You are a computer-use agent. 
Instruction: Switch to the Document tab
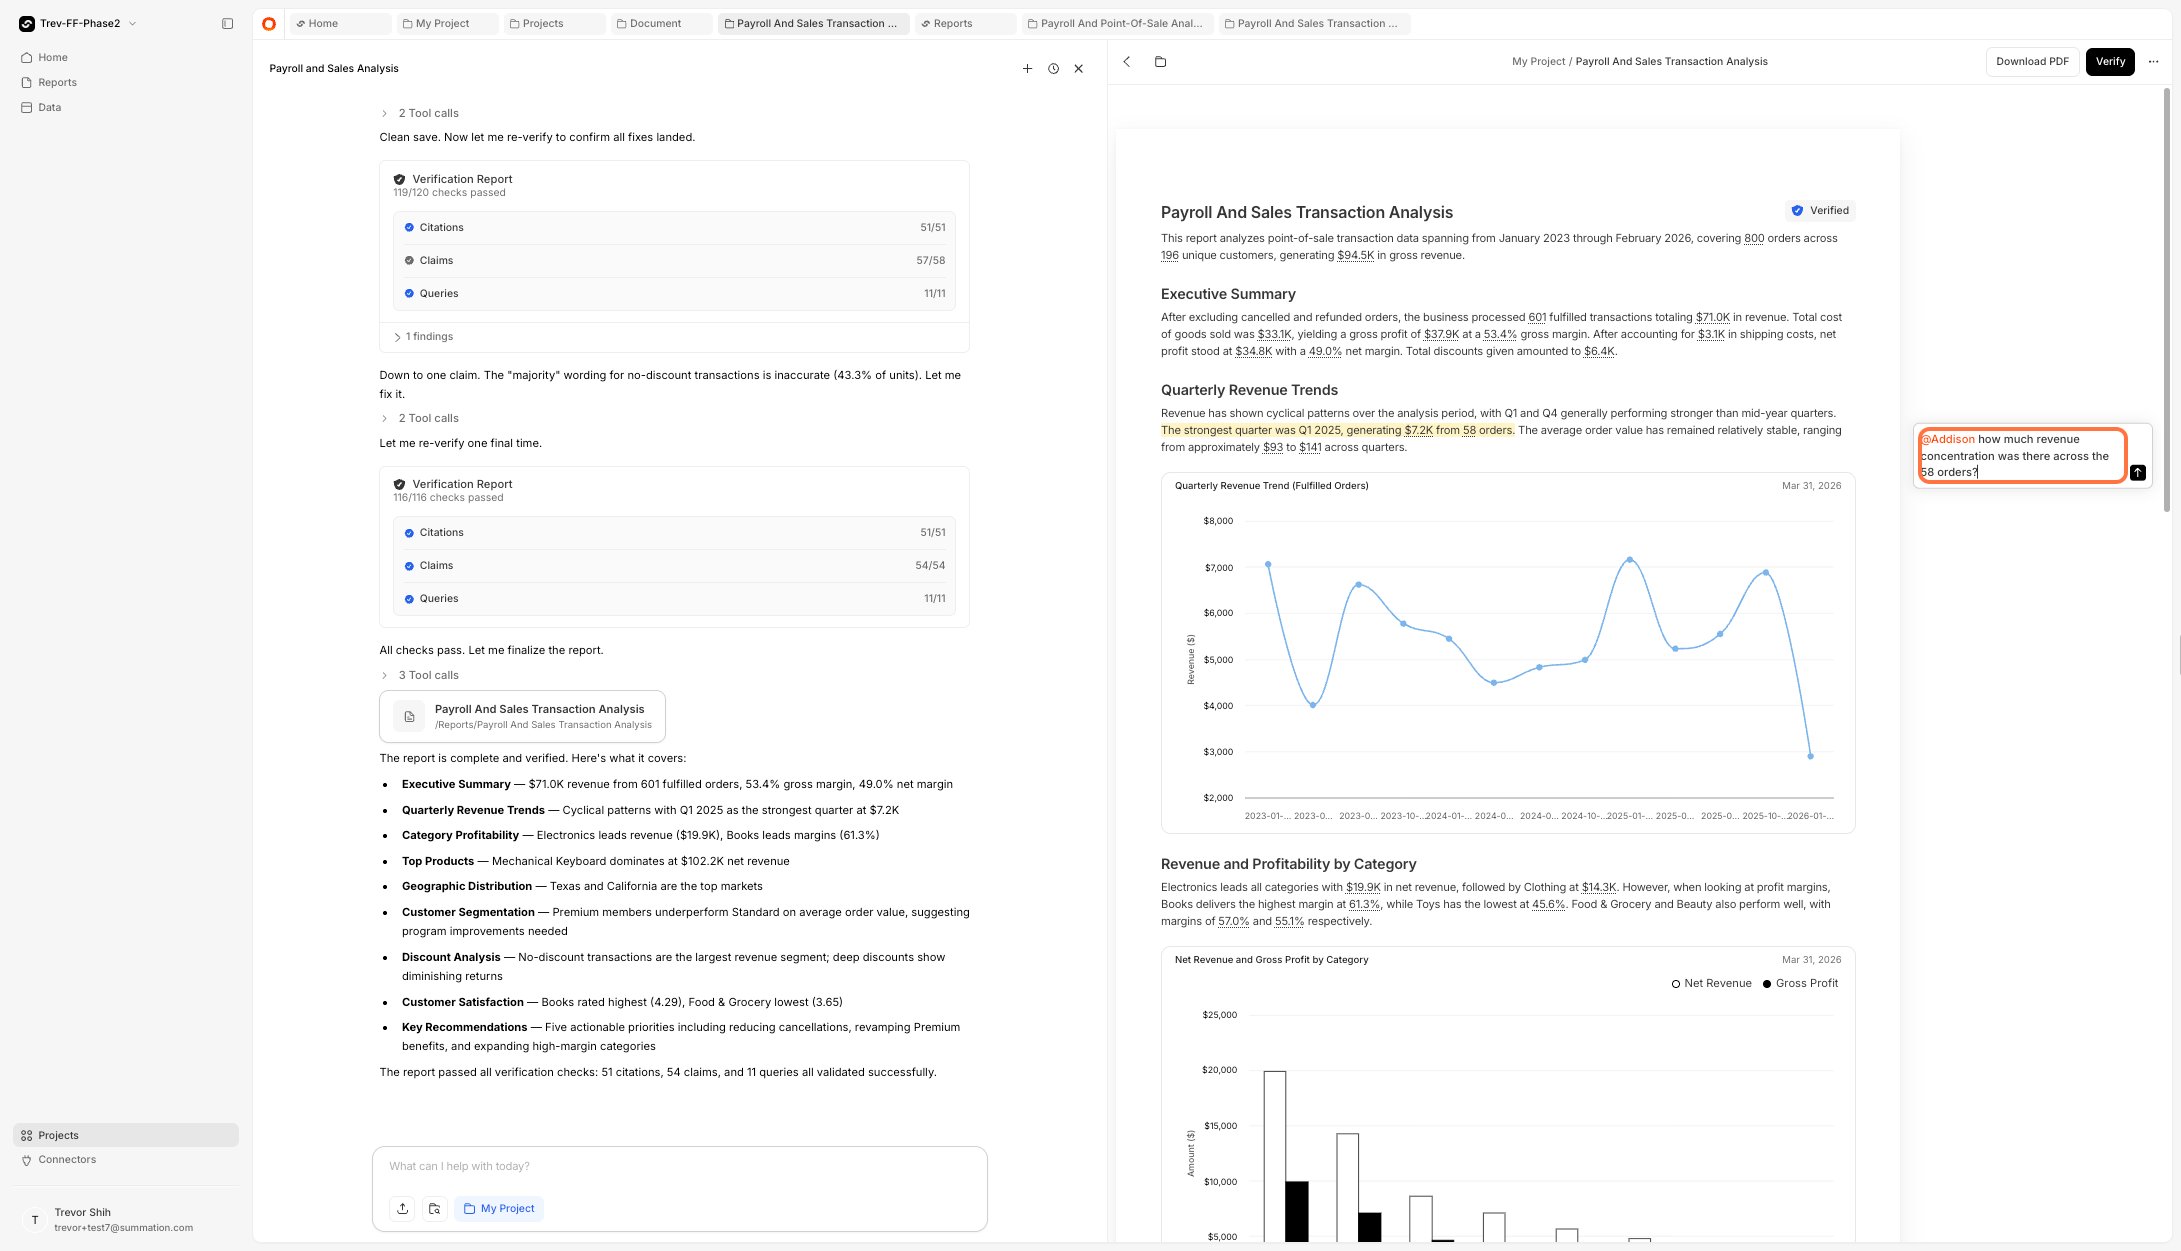point(660,23)
